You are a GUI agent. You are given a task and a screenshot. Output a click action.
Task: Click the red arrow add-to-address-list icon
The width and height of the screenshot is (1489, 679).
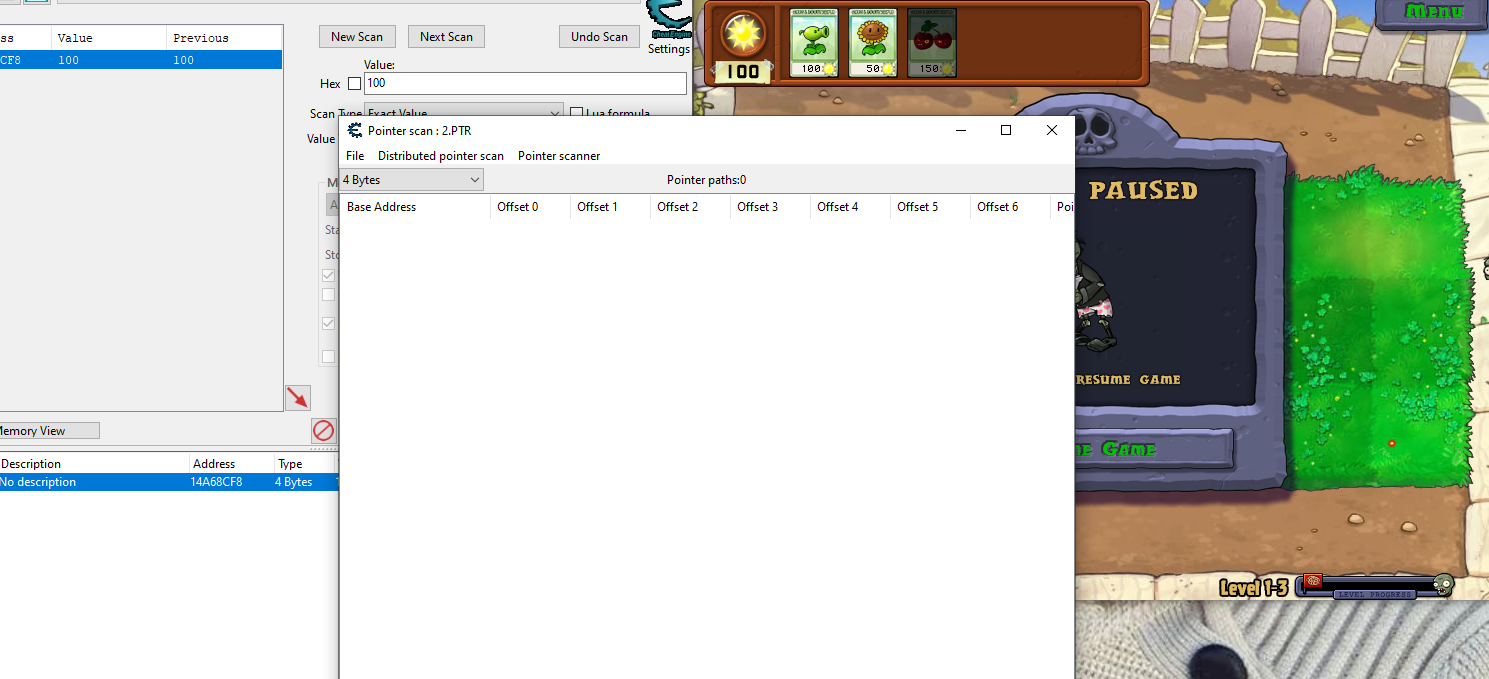point(297,397)
